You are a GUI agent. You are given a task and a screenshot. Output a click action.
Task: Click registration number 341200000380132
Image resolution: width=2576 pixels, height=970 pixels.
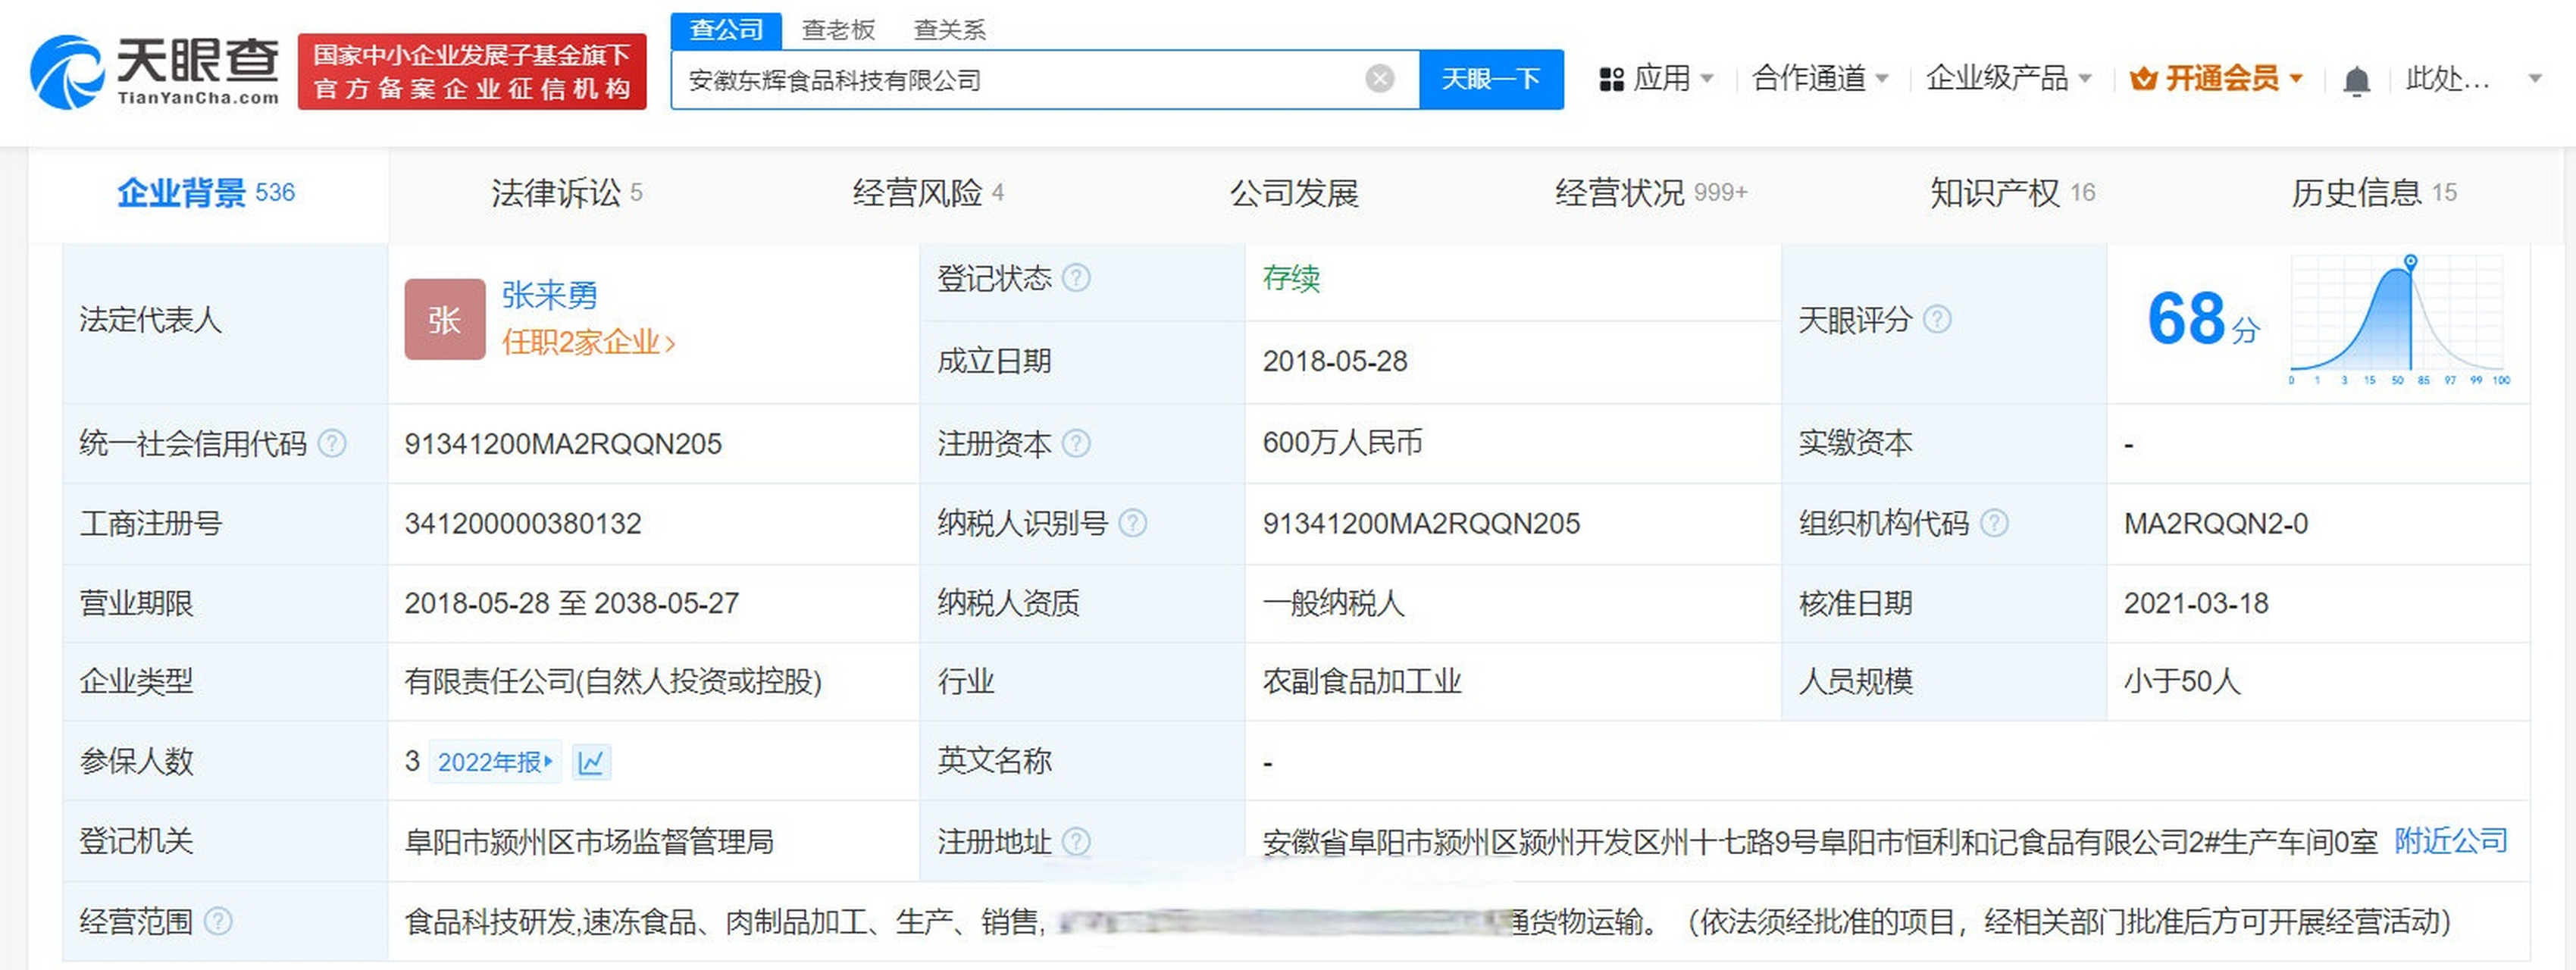pos(523,523)
